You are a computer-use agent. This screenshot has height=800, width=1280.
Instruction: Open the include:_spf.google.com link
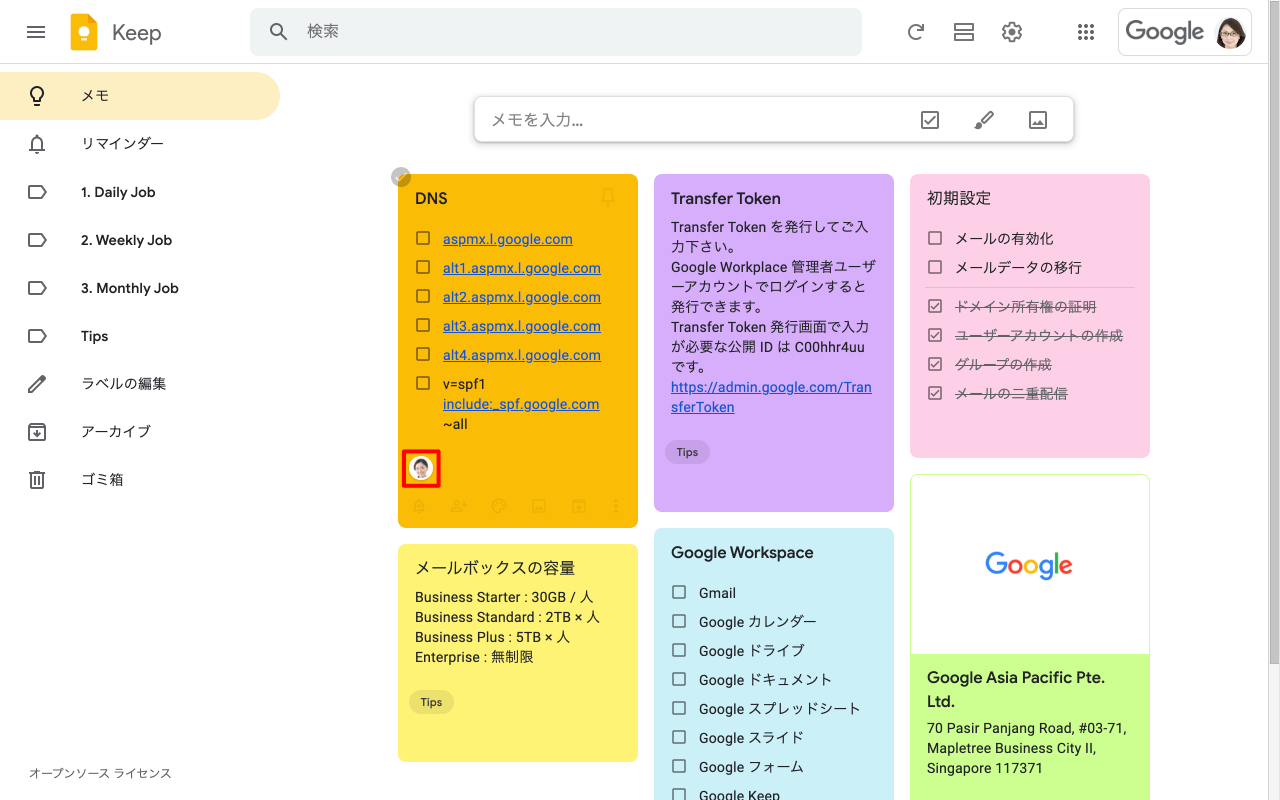click(521, 404)
